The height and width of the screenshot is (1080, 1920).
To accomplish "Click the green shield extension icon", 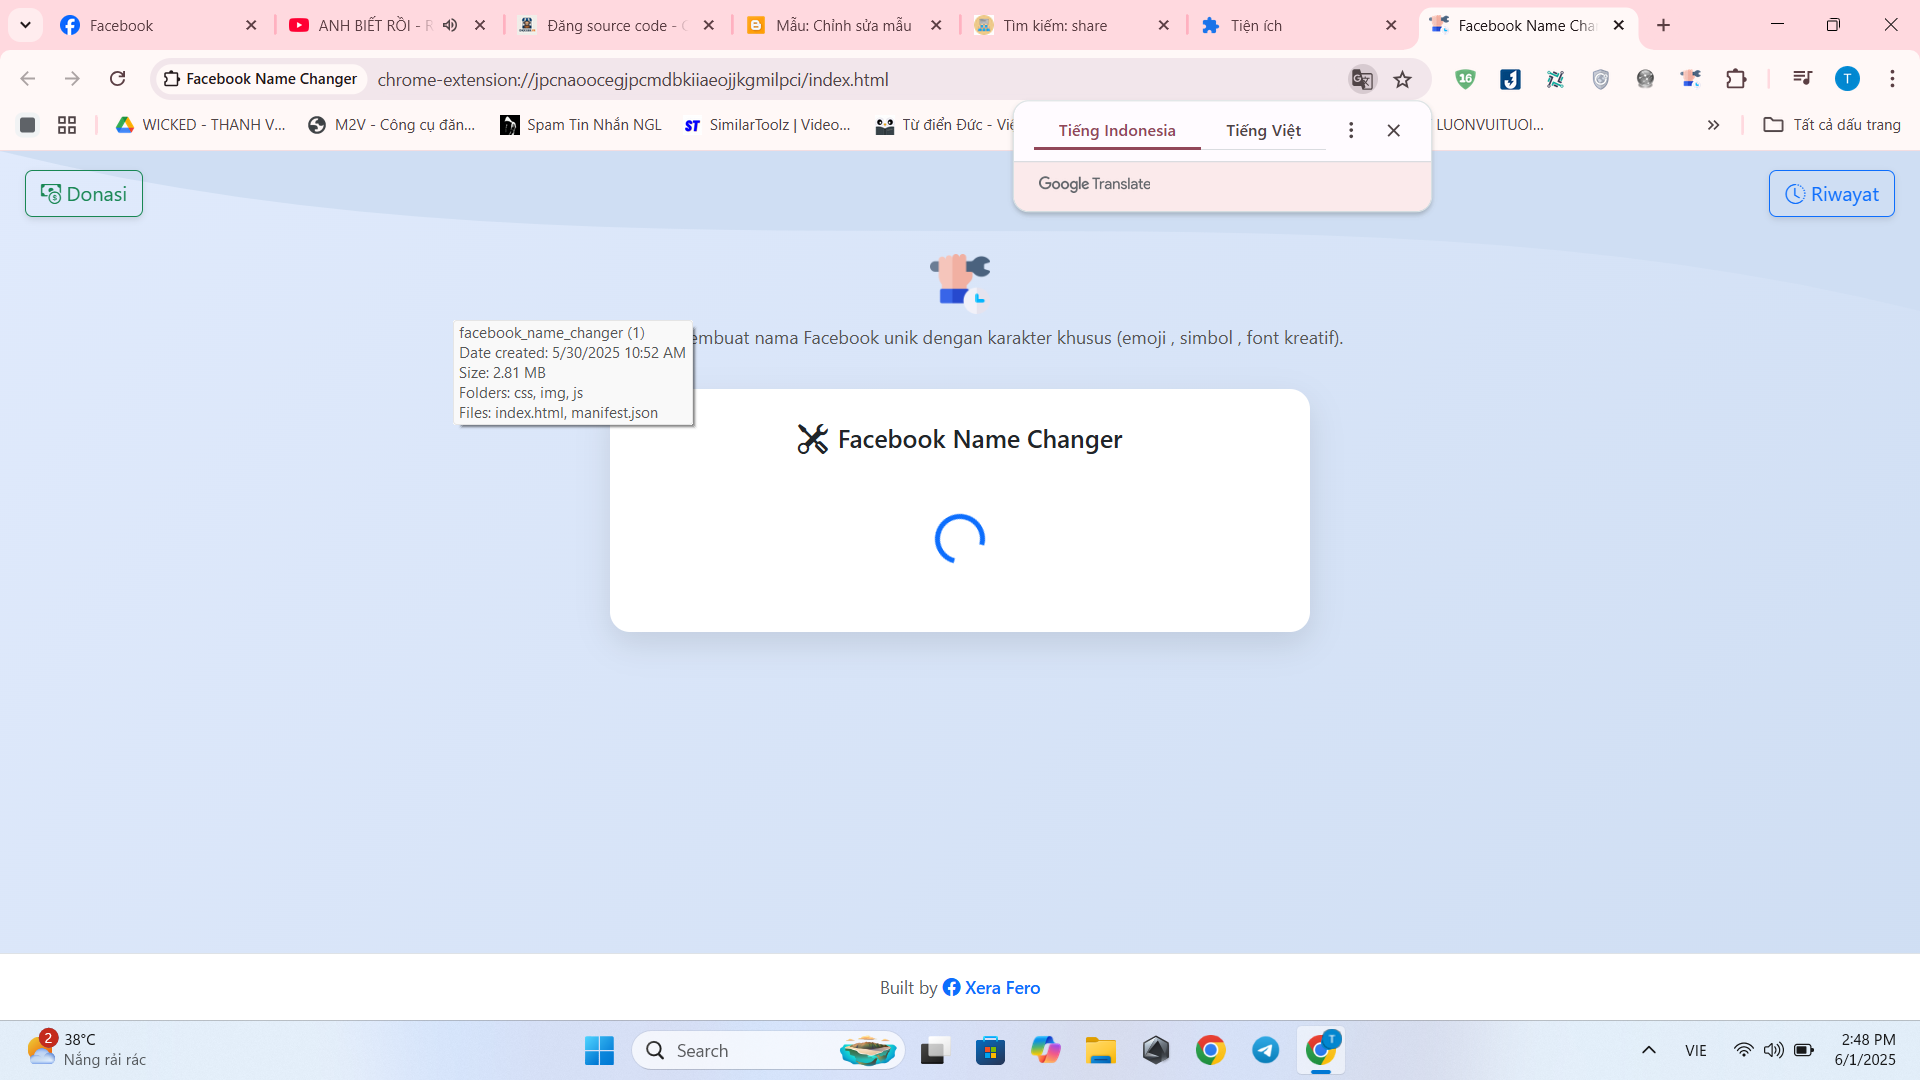I will 1465,79.
